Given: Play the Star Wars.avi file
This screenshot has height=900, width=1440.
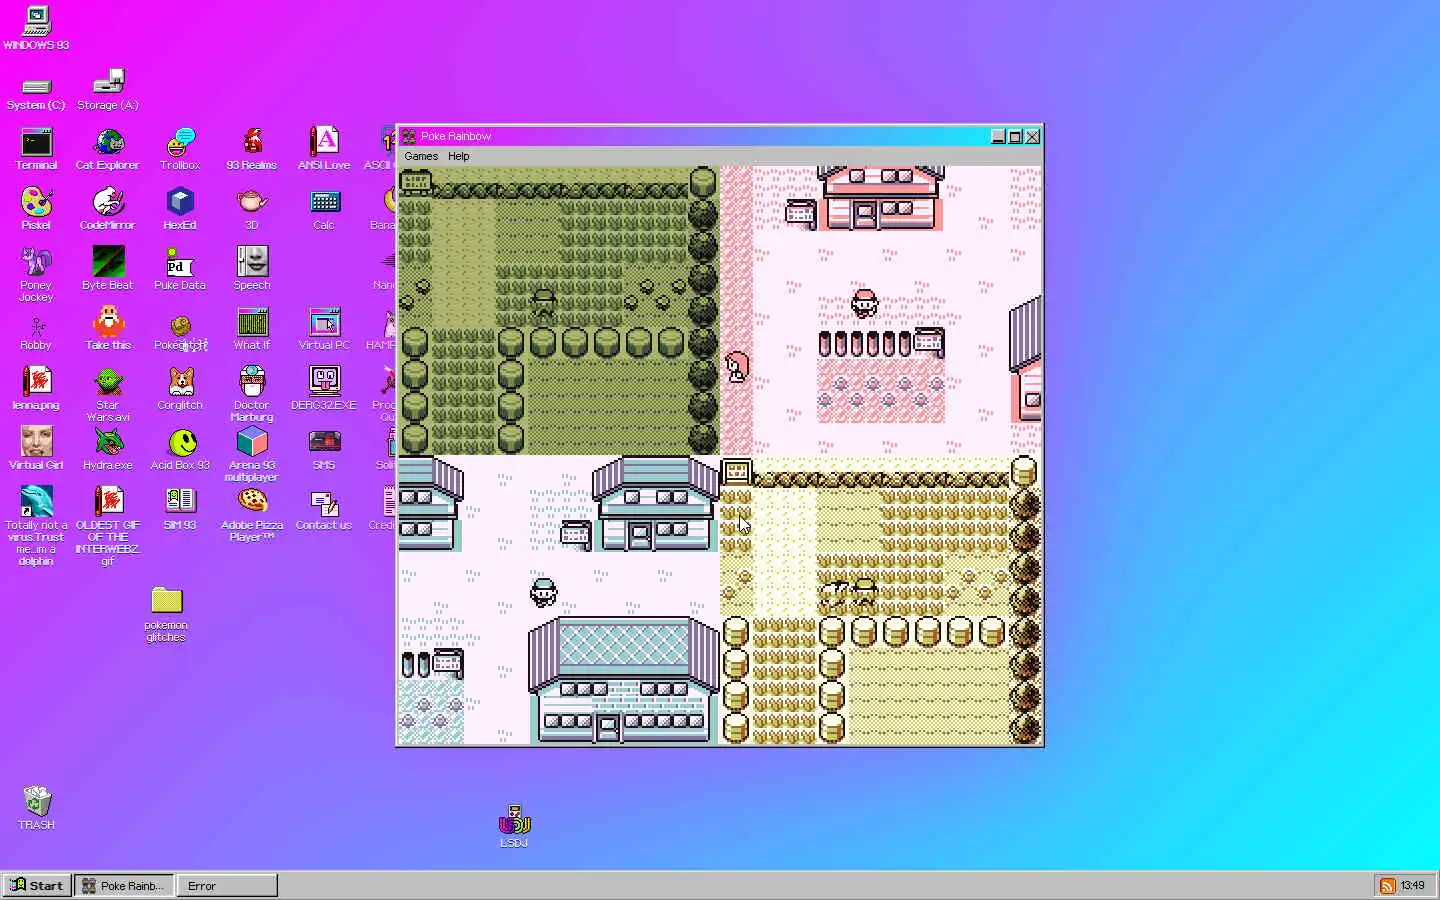Looking at the screenshot, I should (108, 395).
